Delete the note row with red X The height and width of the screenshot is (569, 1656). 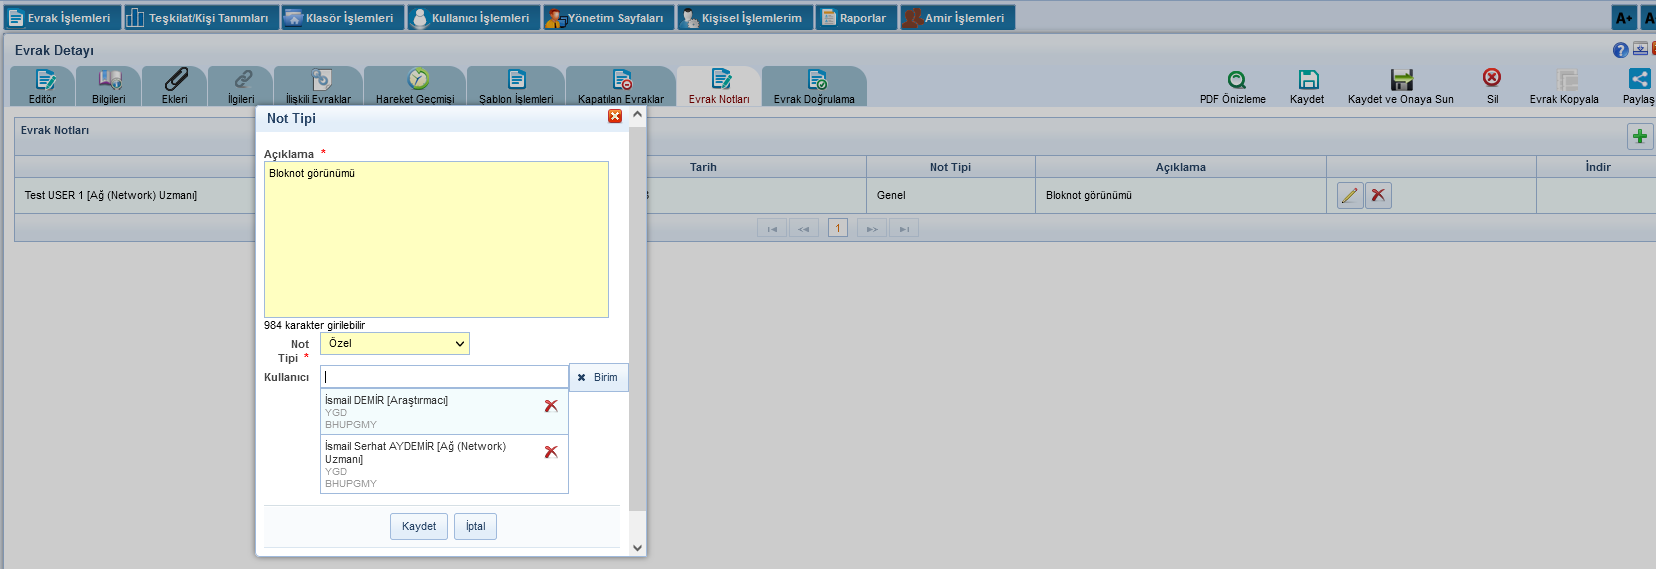click(x=1378, y=196)
